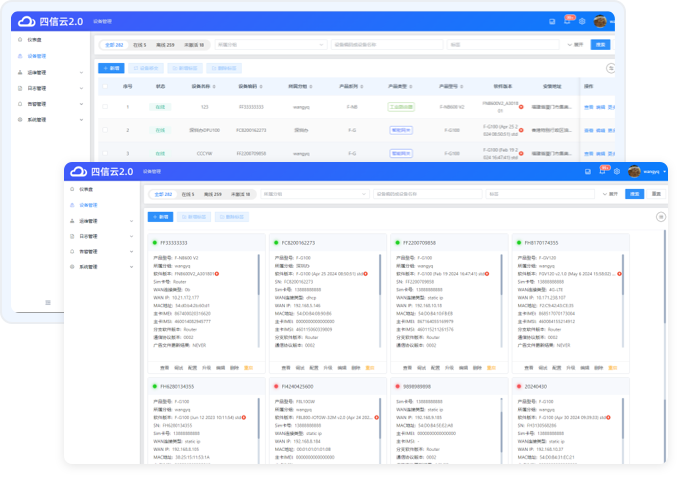Viewport: 685px width, 481px height.
Task: Click the red version badge in back-window row 2
Action: 521,130
